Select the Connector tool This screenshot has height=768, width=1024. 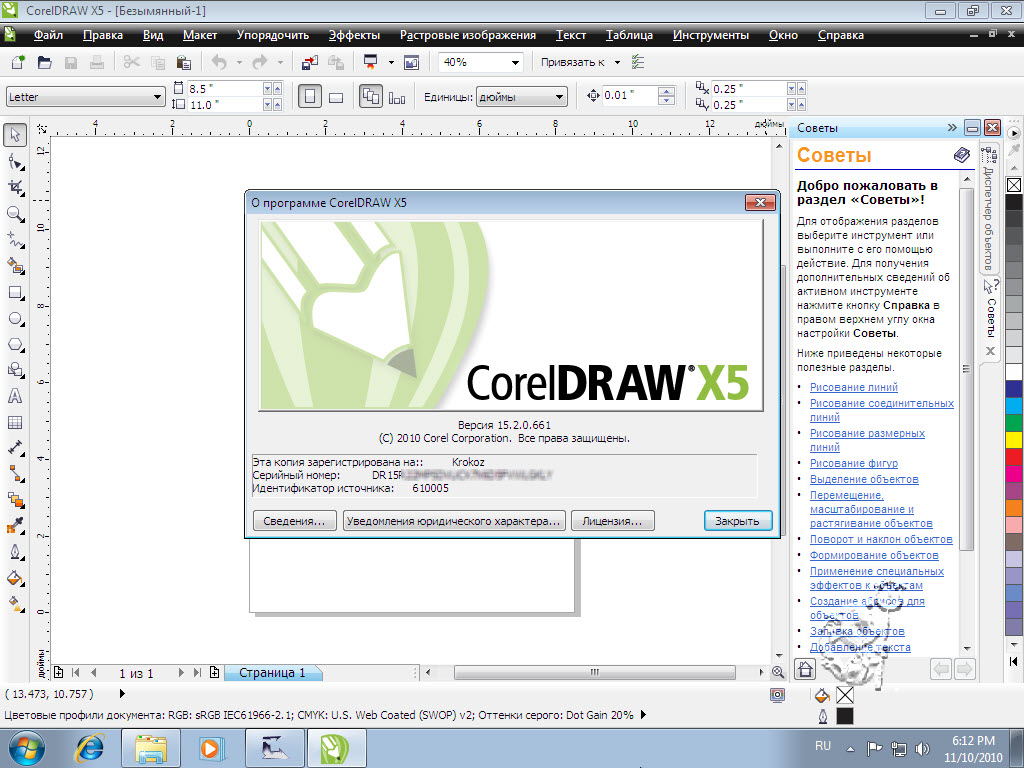click(x=15, y=474)
